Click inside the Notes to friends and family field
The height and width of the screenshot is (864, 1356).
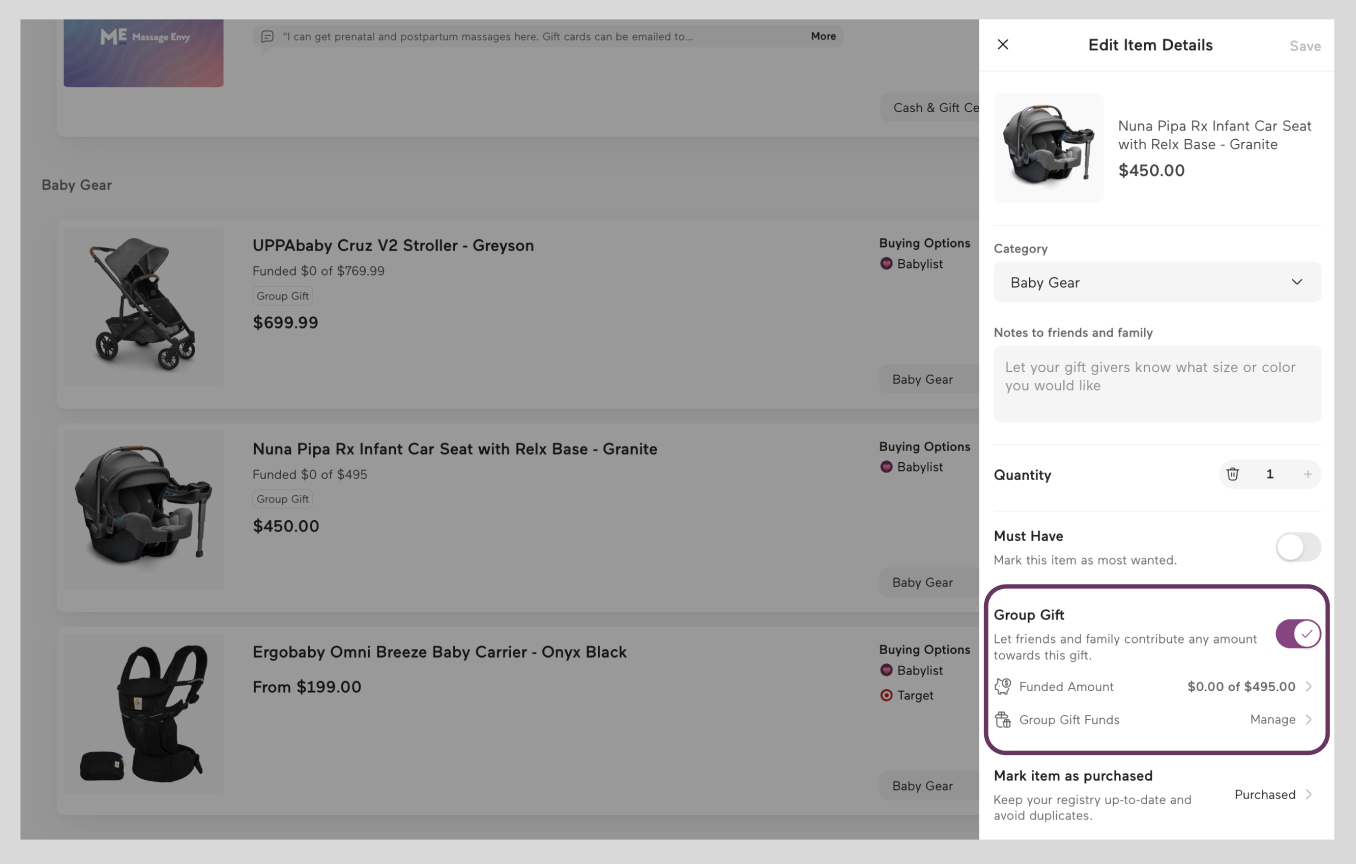(x=1157, y=383)
